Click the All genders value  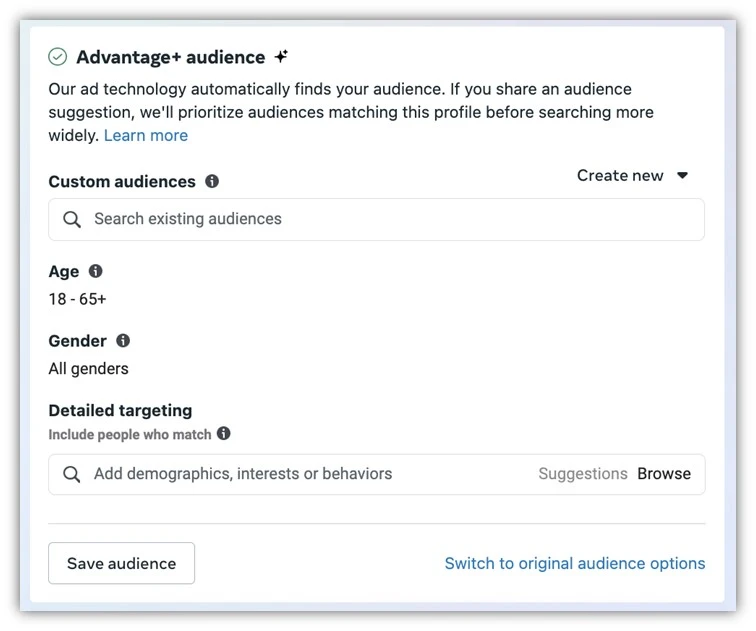pyautogui.click(x=88, y=369)
